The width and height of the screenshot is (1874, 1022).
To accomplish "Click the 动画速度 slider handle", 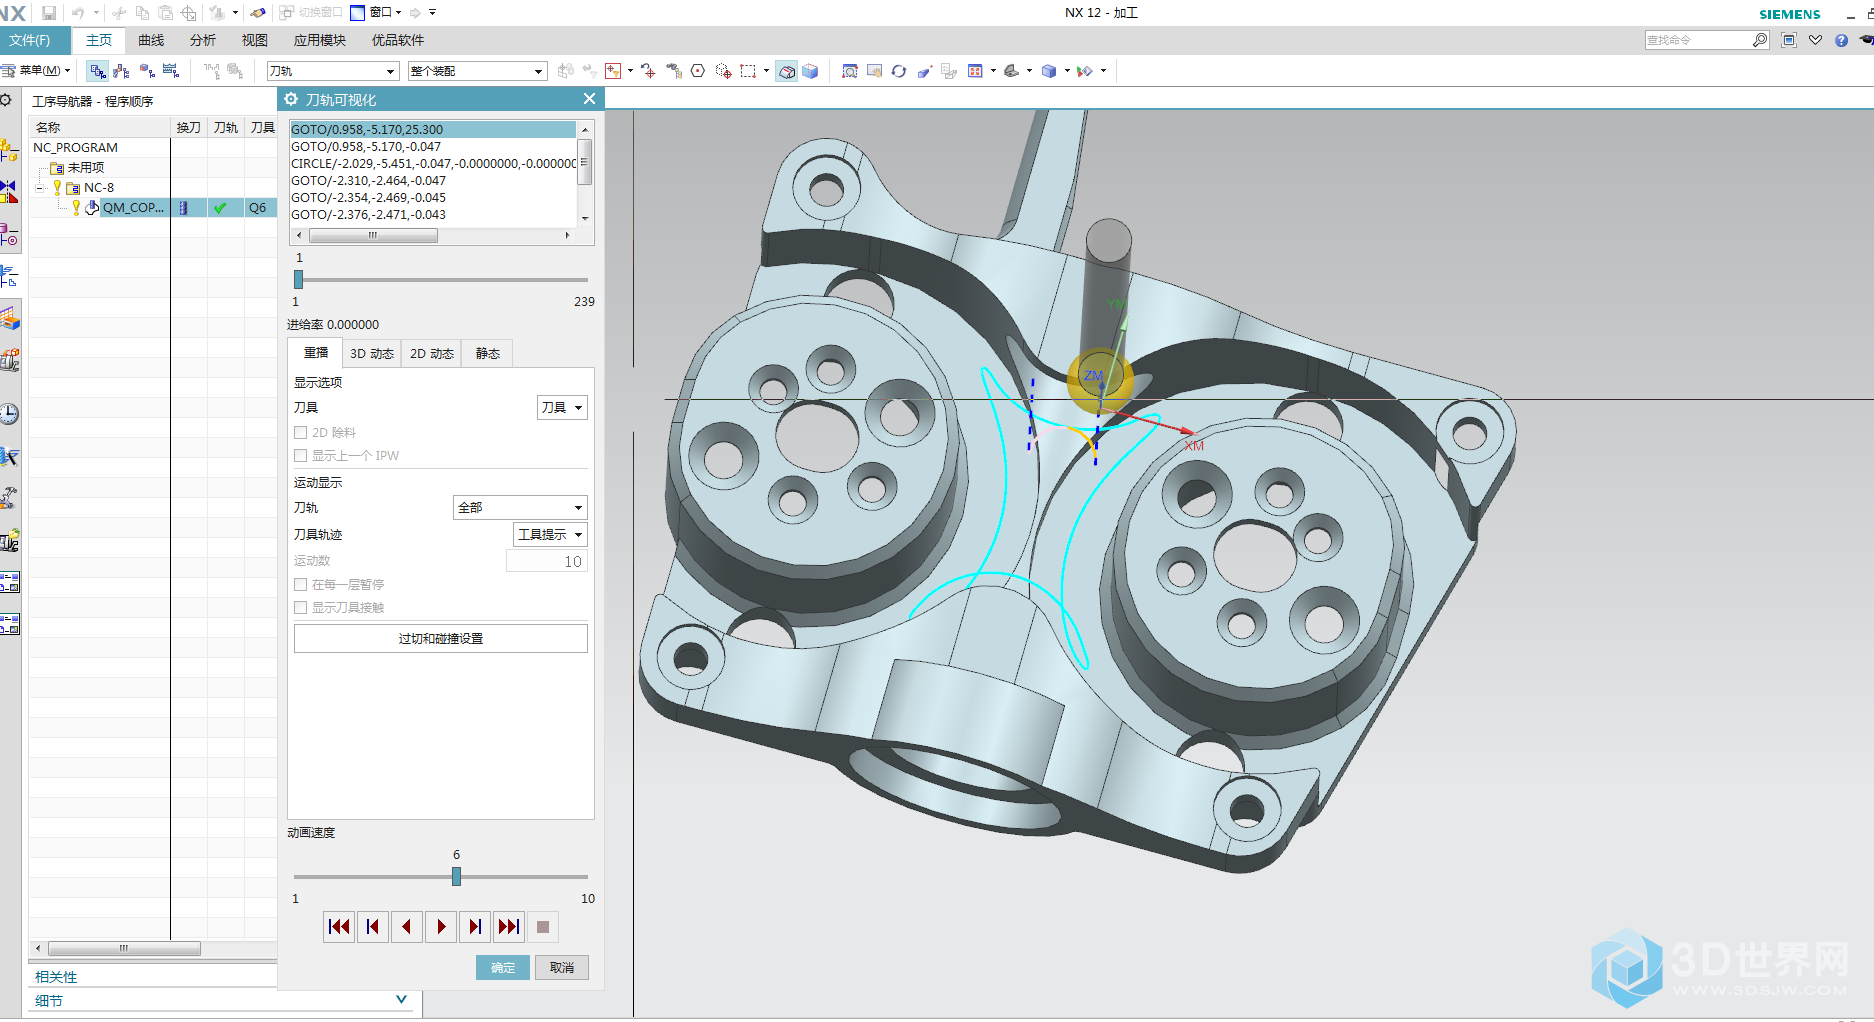I will tap(456, 876).
